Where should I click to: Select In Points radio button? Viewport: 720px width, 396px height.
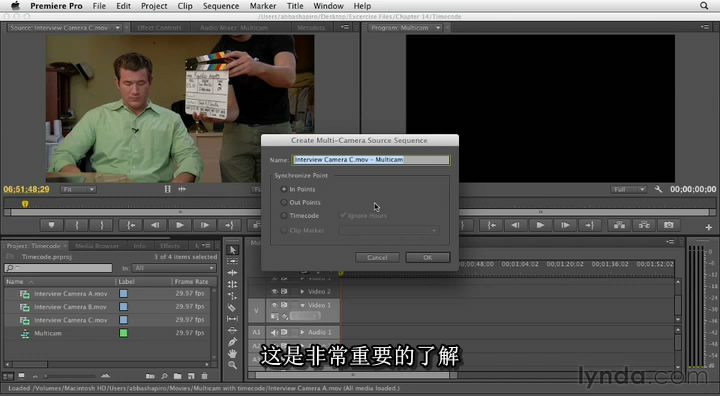click(x=284, y=189)
